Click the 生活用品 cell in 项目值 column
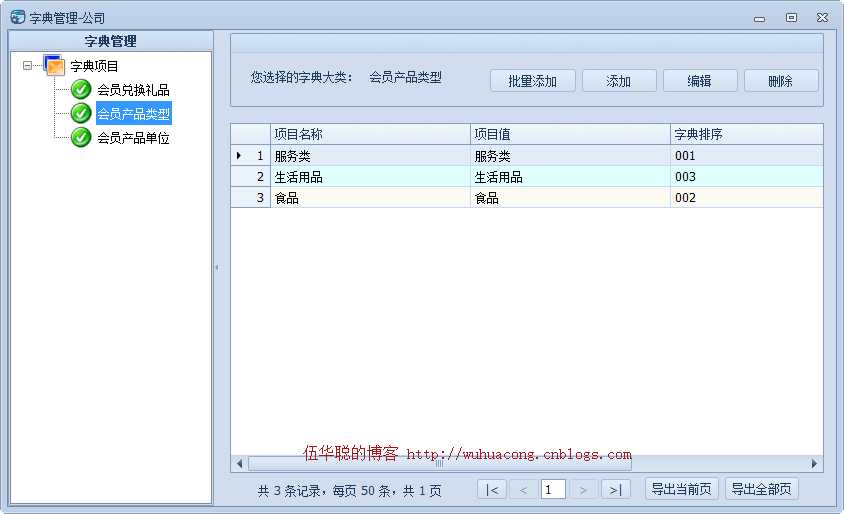Image resolution: width=844 pixels, height=514 pixels. 571,177
